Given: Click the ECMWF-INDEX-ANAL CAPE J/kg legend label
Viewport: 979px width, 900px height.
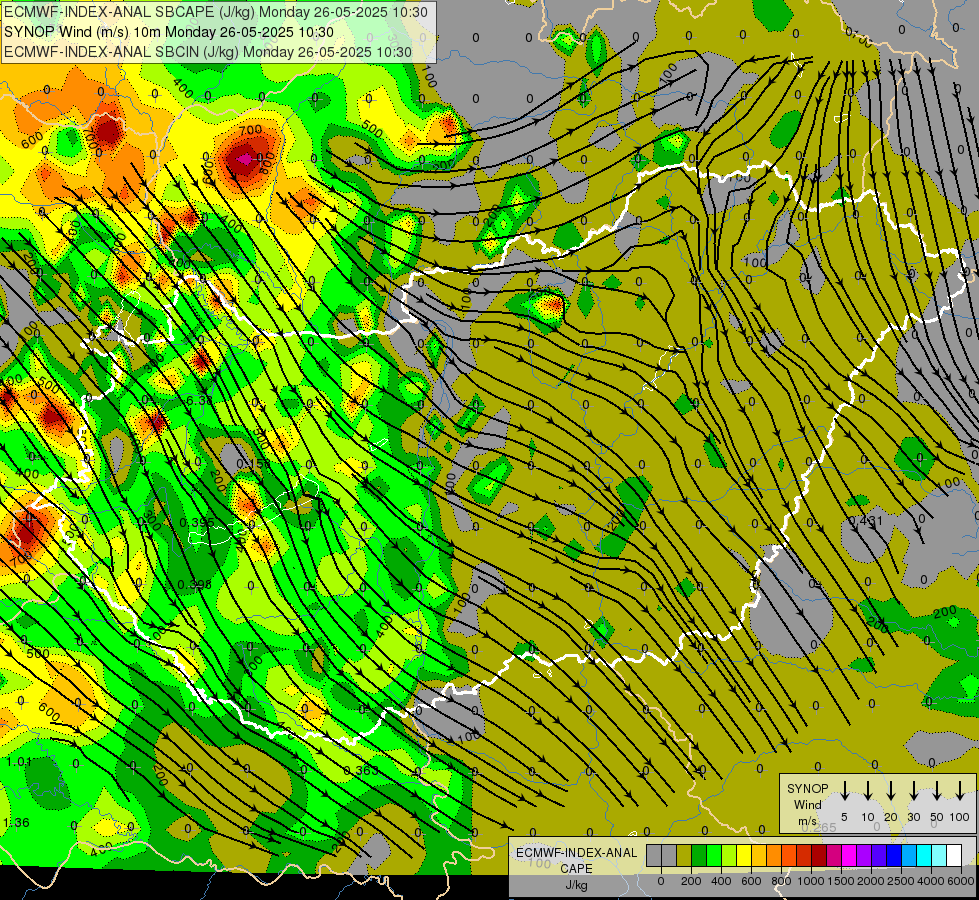Looking at the screenshot, I should [x=576, y=868].
